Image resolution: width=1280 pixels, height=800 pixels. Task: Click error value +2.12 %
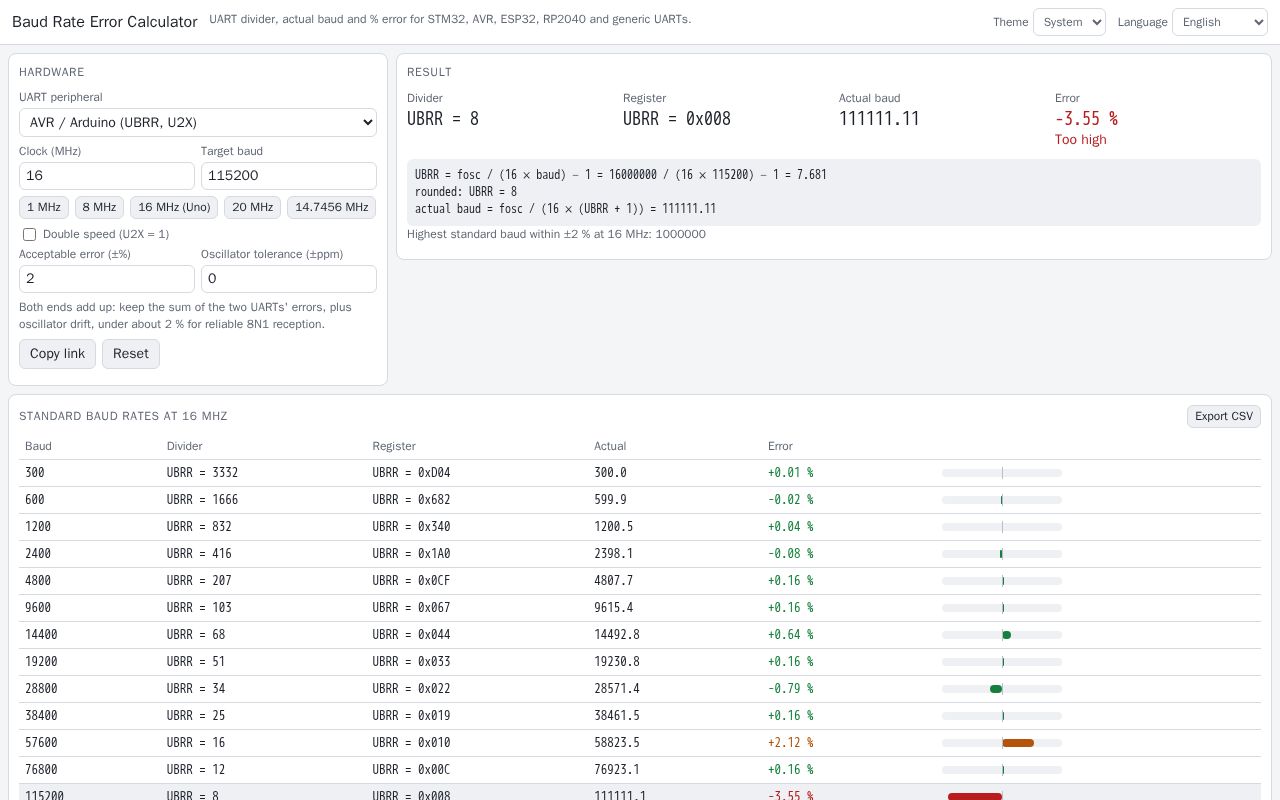pos(790,742)
